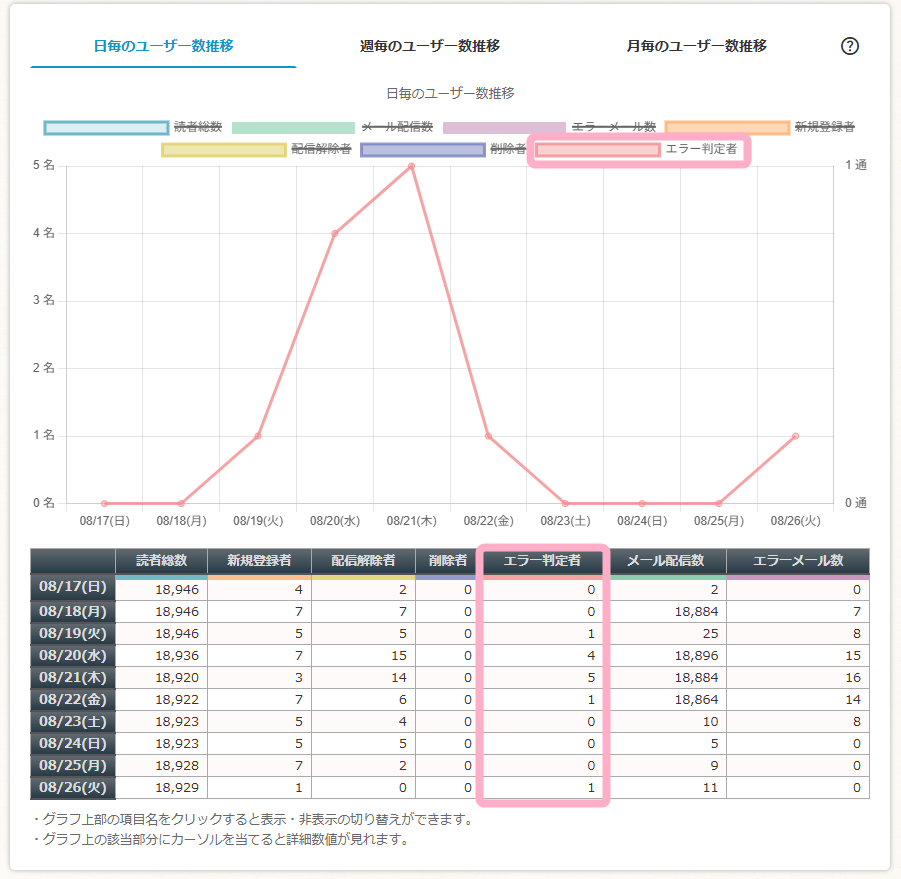Select the 08/18(月) table row header
The image size is (901, 879).
[73, 611]
